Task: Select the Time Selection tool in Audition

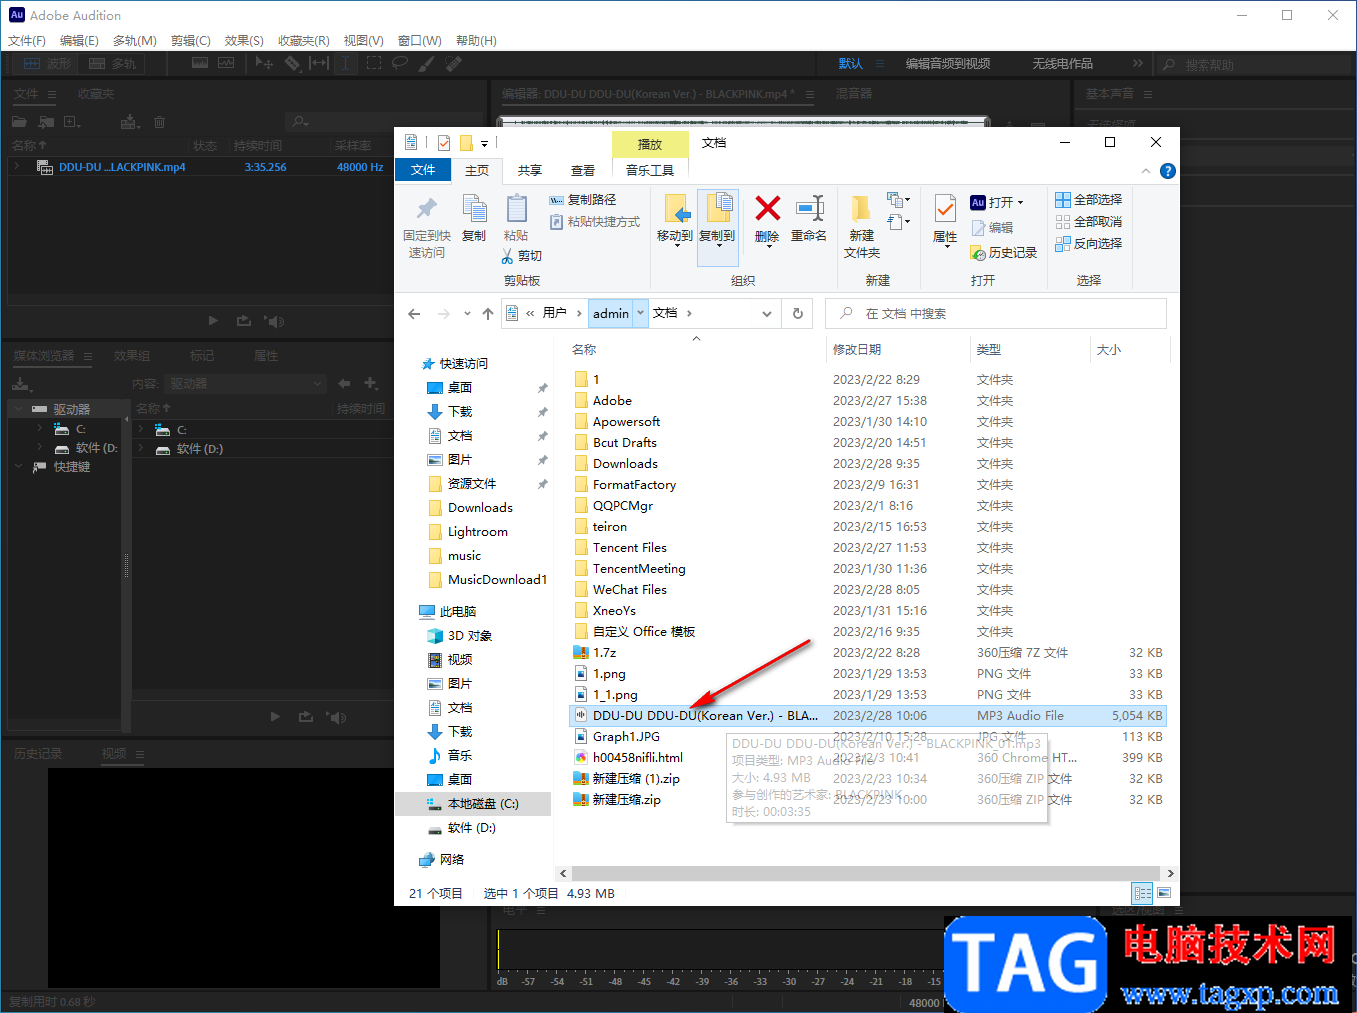Action: pos(345,63)
